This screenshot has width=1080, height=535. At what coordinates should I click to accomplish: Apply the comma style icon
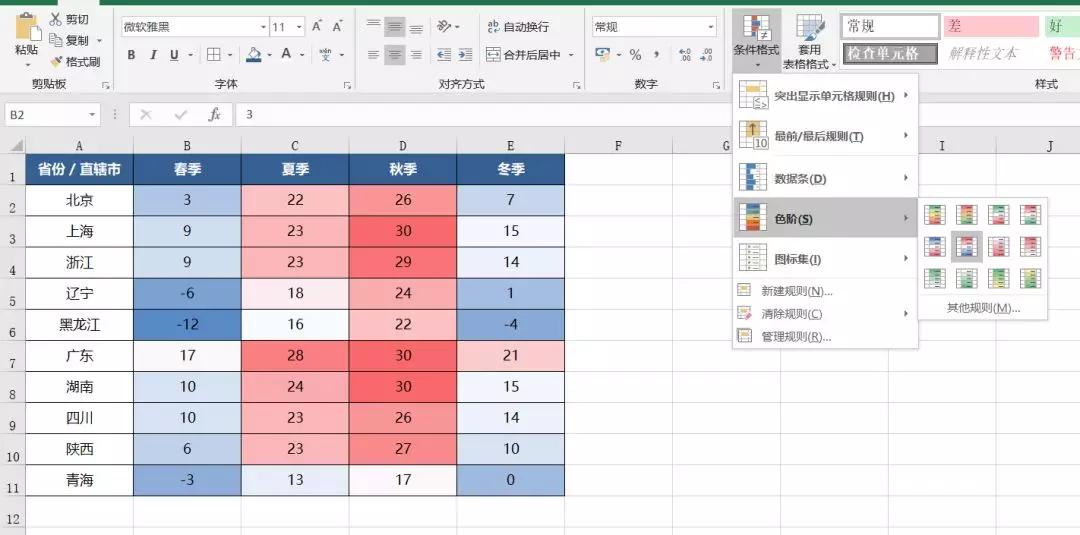pos(656,55)
